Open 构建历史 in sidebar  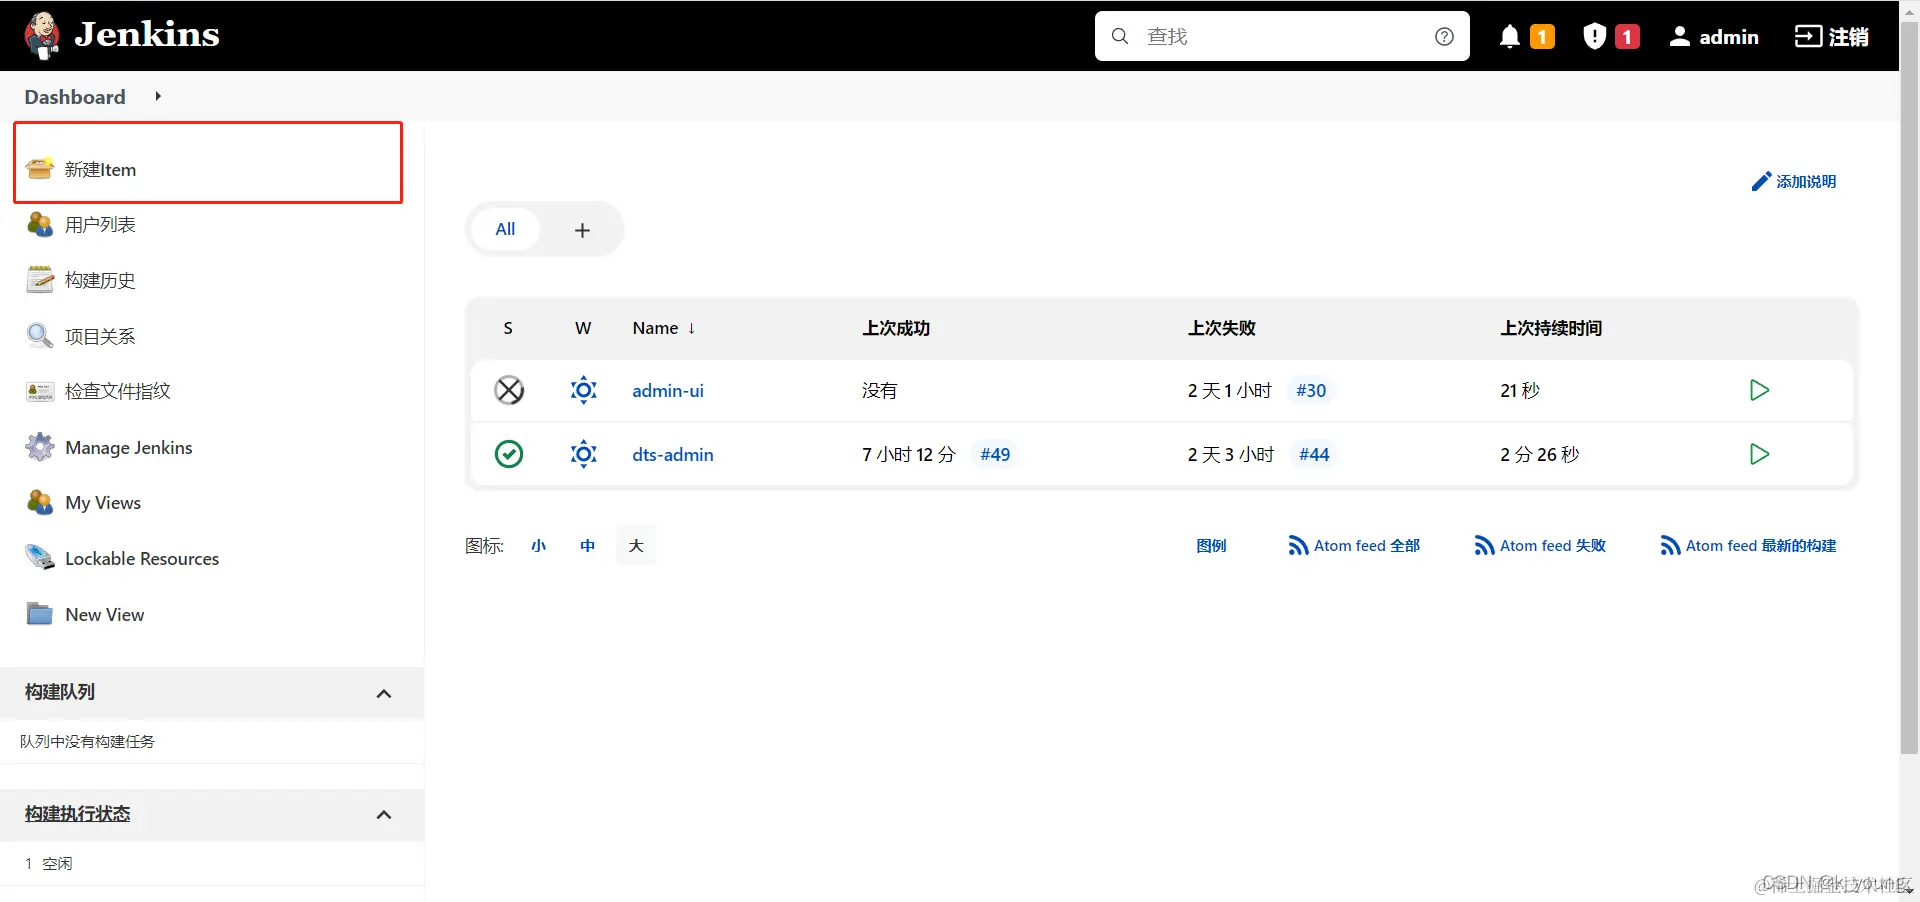point(100,280)
